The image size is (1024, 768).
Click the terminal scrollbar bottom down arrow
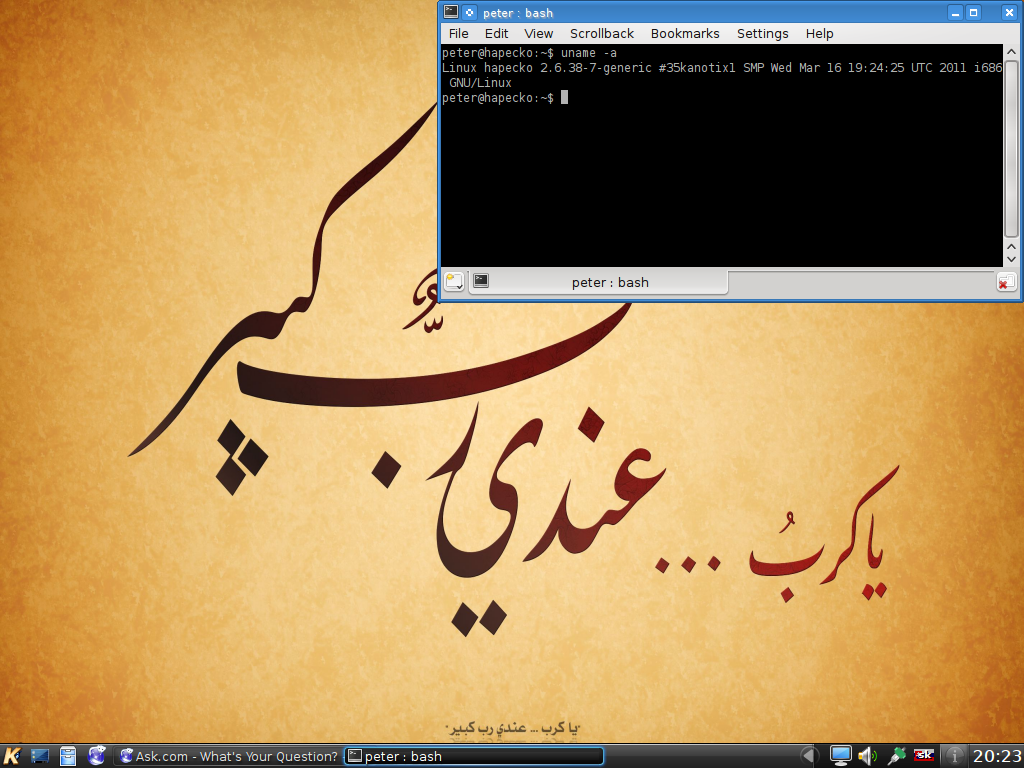1011,259
